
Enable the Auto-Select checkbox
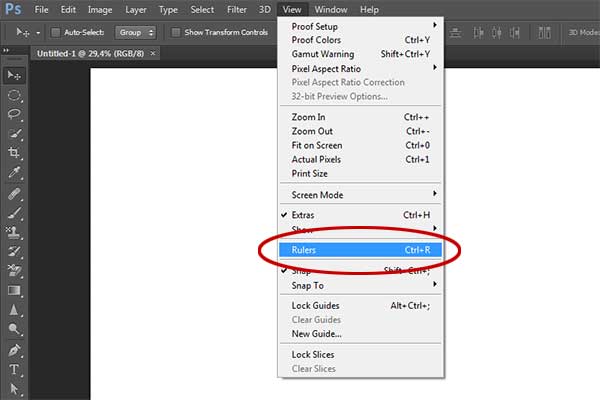click(55, 33)
